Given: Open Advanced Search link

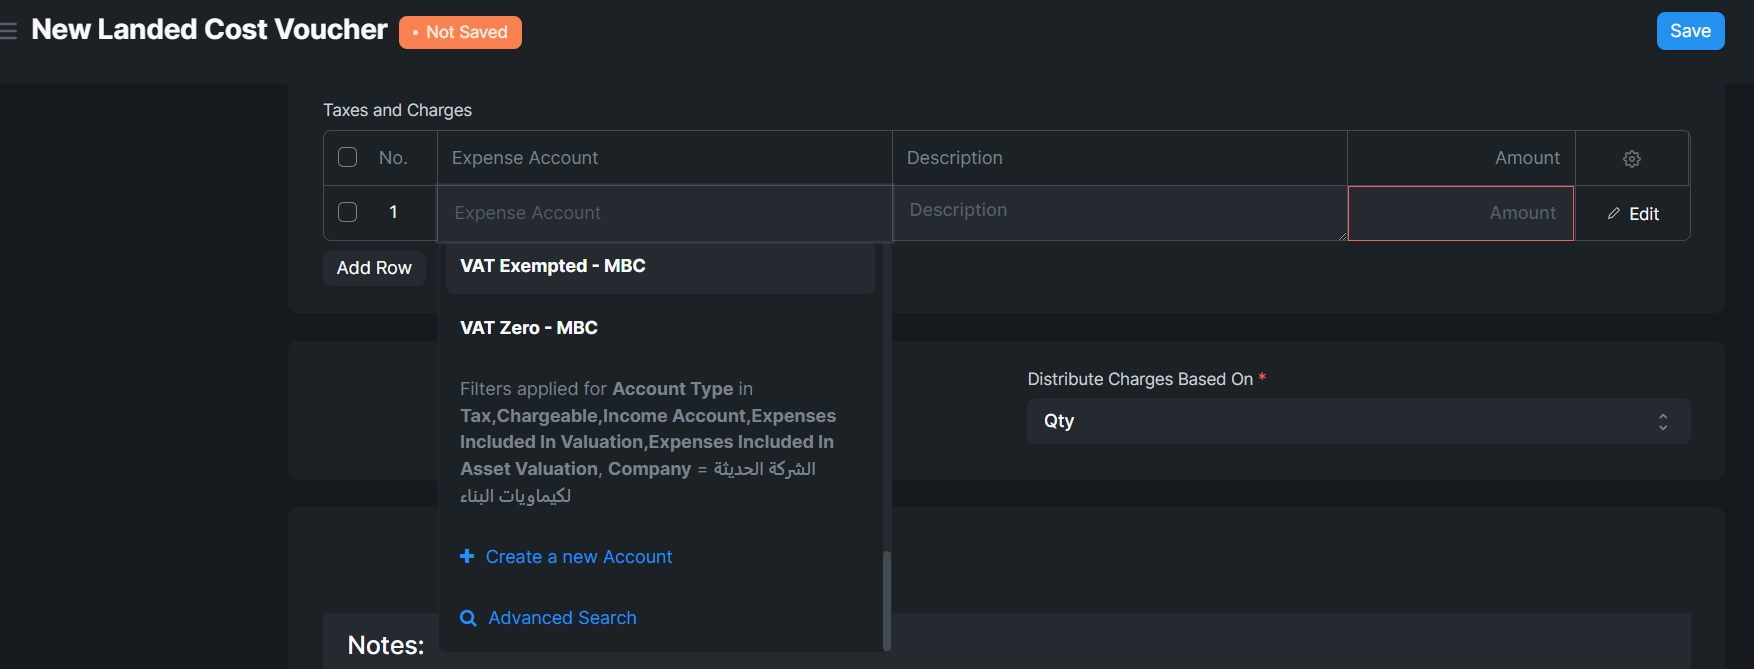Looking at the screenshot, I should coord(562,618).
